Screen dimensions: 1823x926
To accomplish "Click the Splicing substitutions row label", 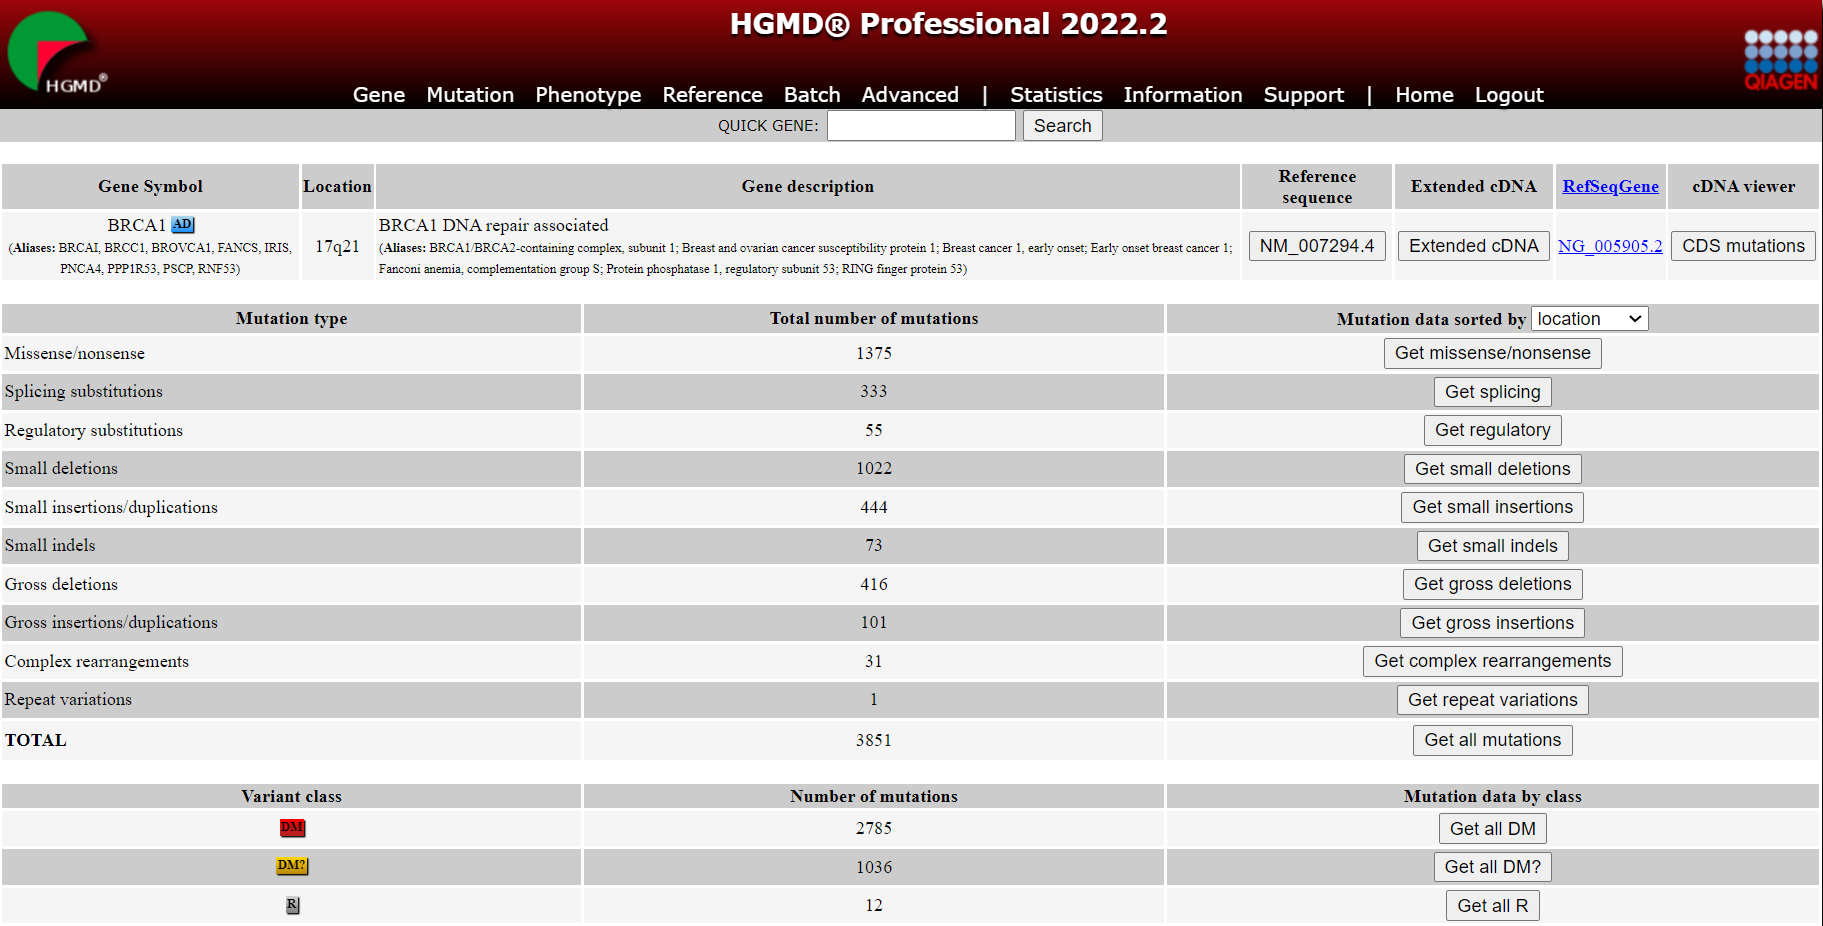I will [84, 392].
